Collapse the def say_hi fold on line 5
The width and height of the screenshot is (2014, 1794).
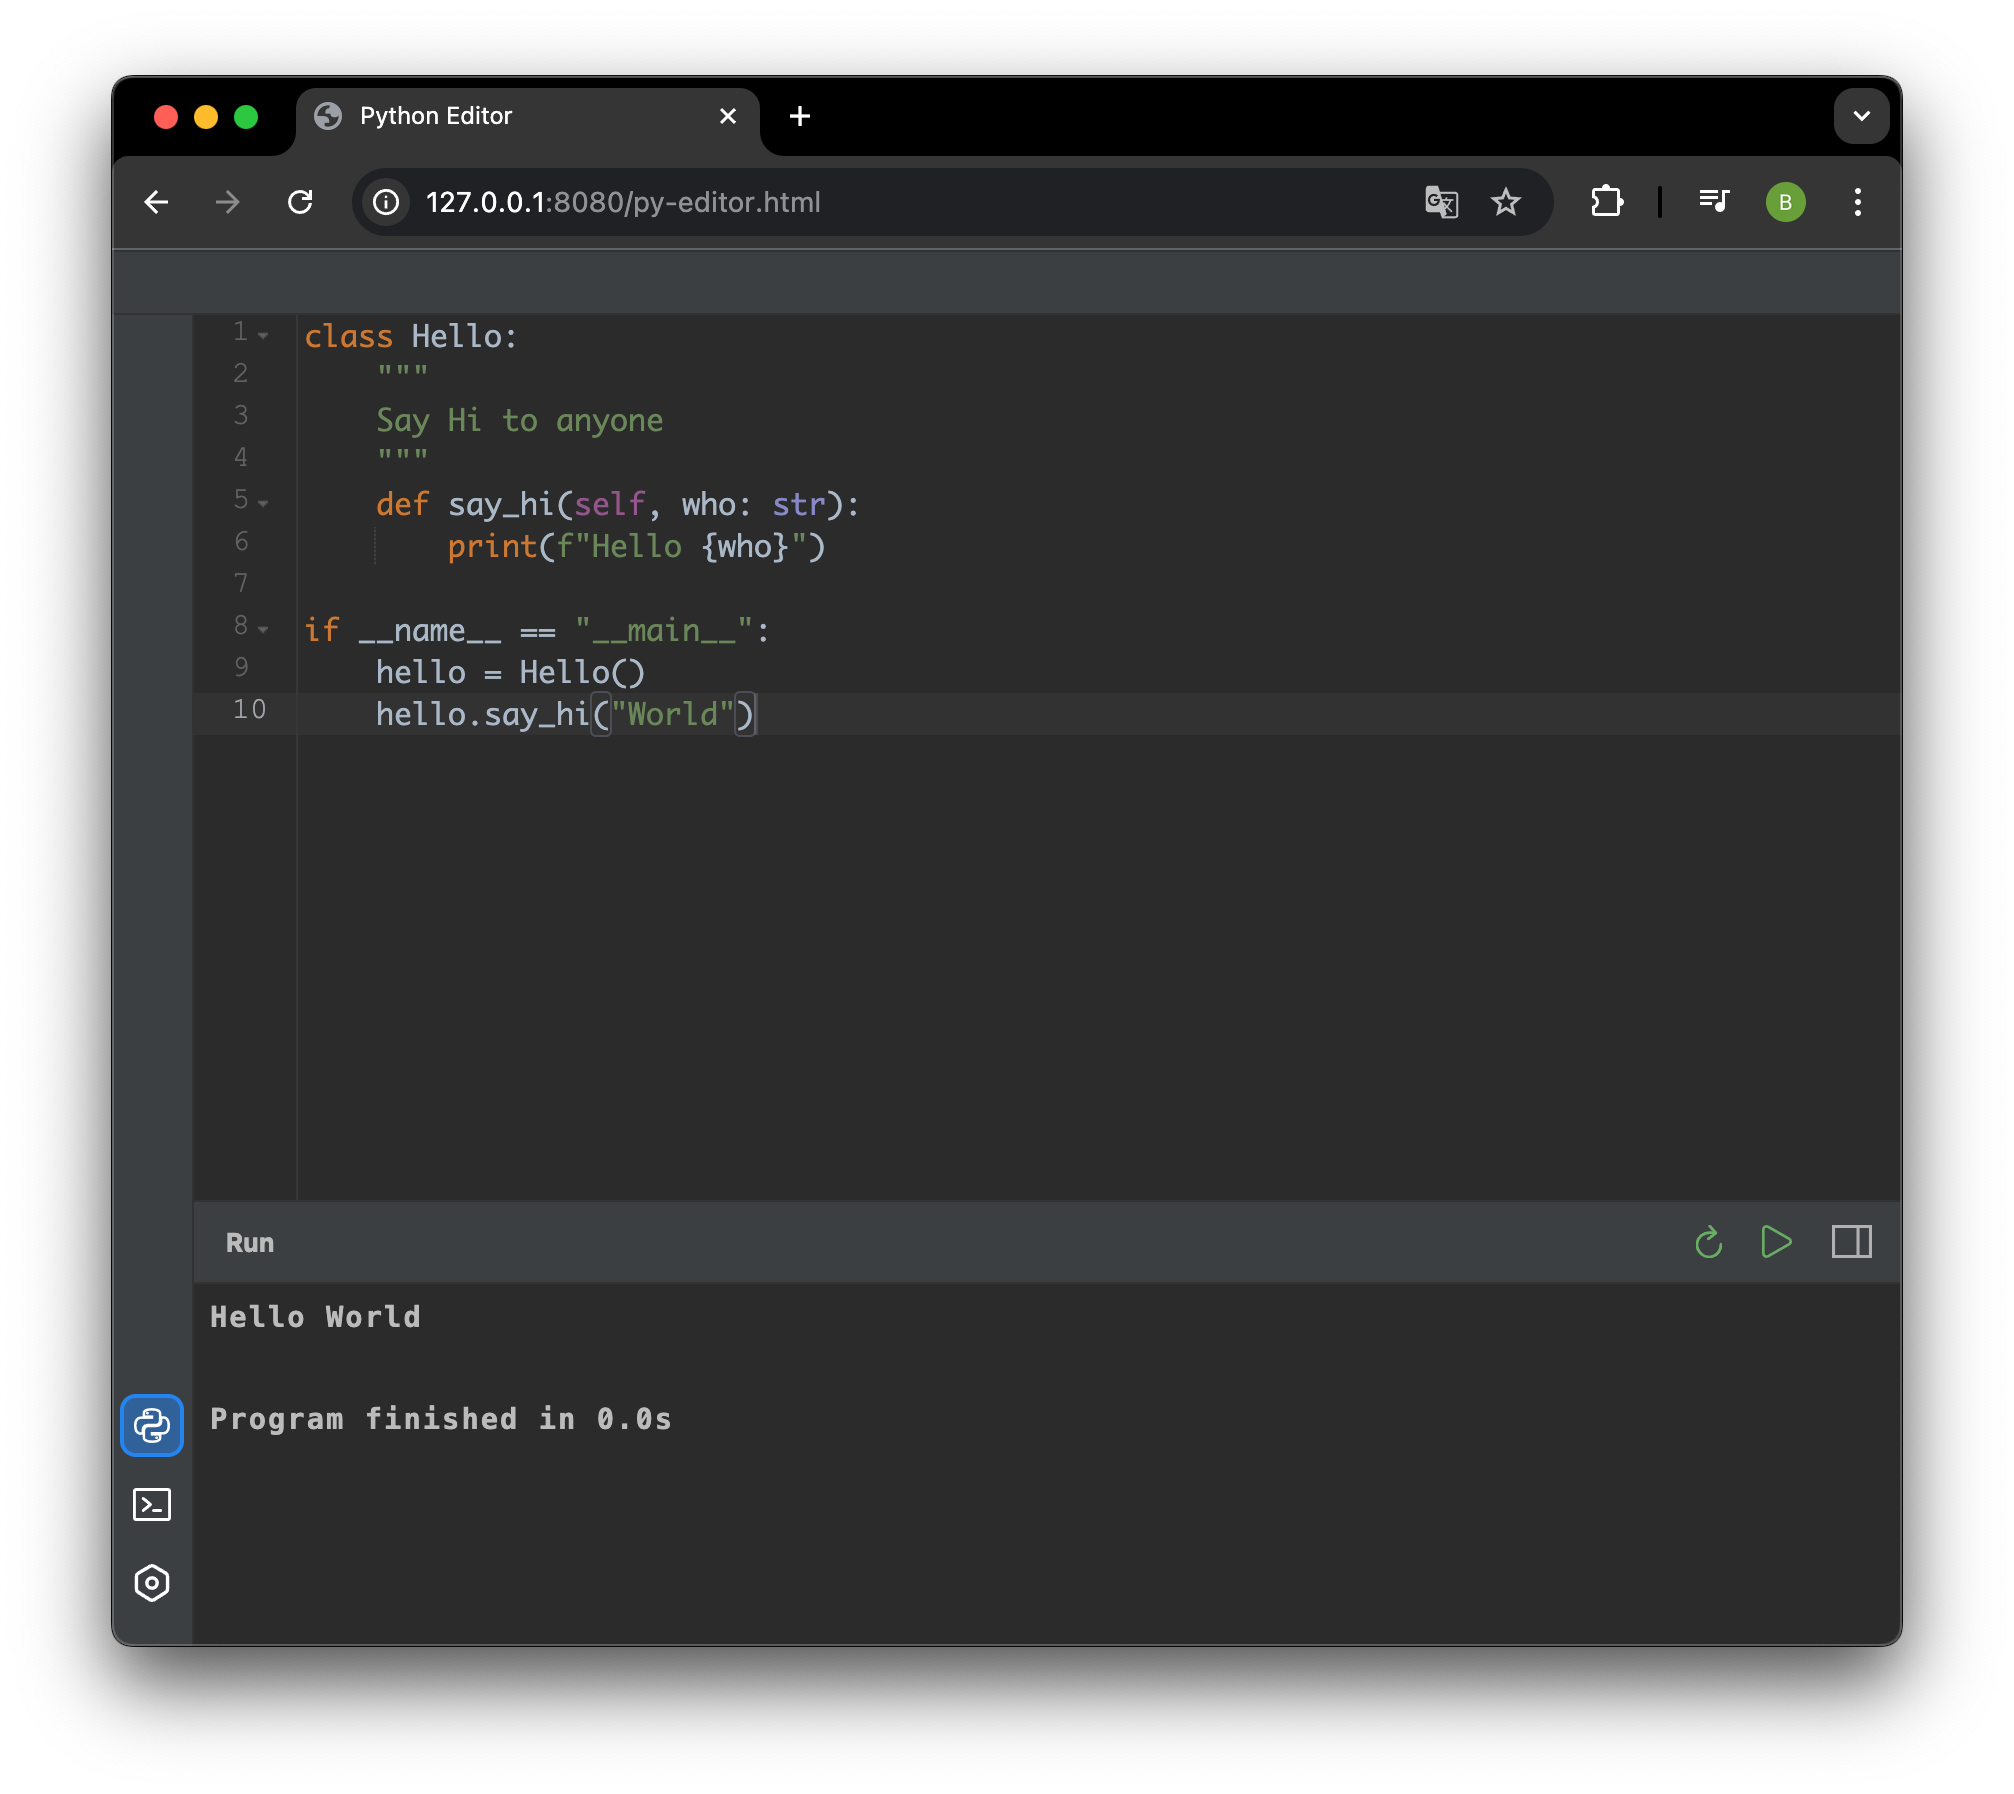(263, 504)
